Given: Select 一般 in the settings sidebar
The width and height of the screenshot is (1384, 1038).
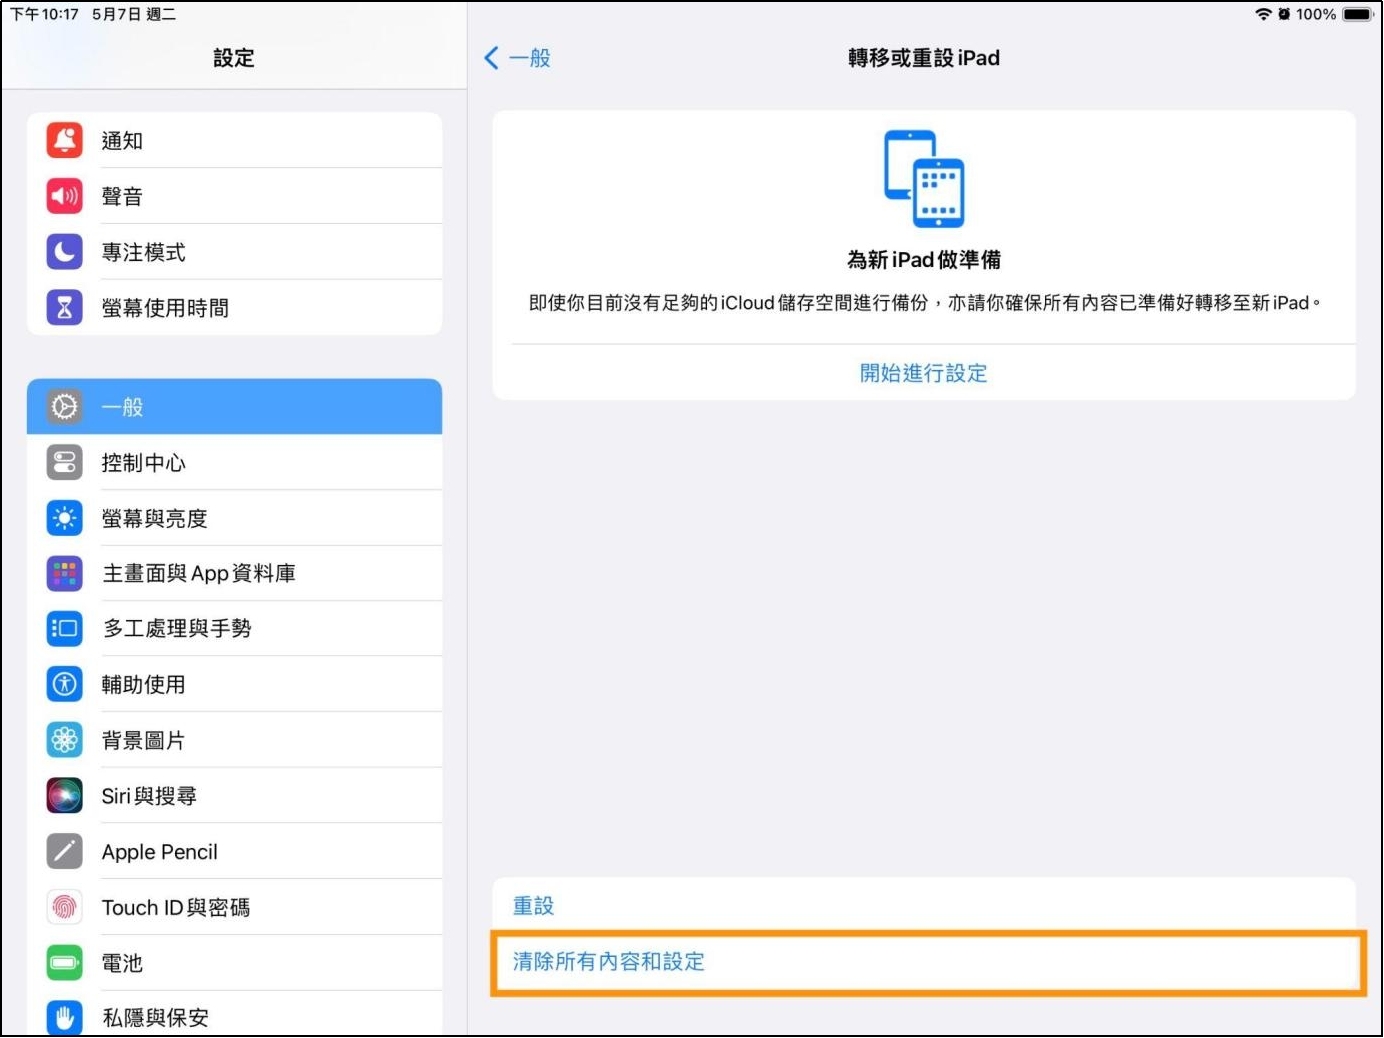Looking at the screenshot, I should [x=234, y=407].
